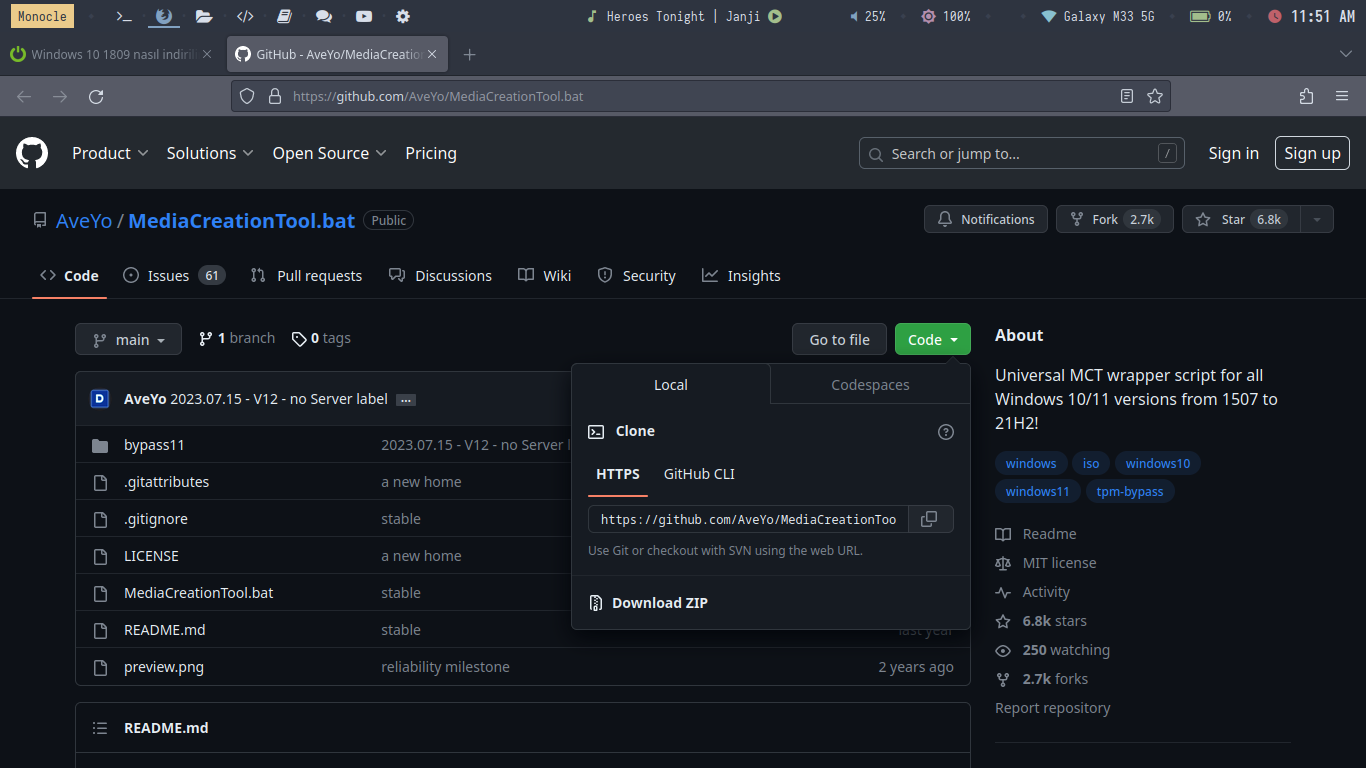The width and height of the screenshot is (1366, 768).
Task: Select the GitHub CLI clone option
Action: tap(699, 474)
